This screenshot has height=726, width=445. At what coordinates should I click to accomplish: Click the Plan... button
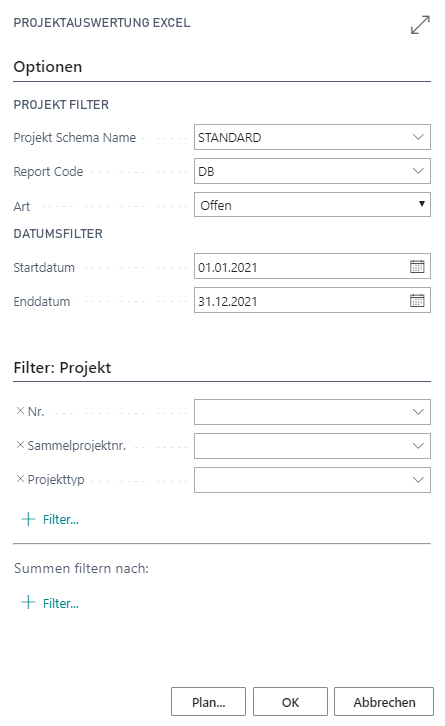208,702
